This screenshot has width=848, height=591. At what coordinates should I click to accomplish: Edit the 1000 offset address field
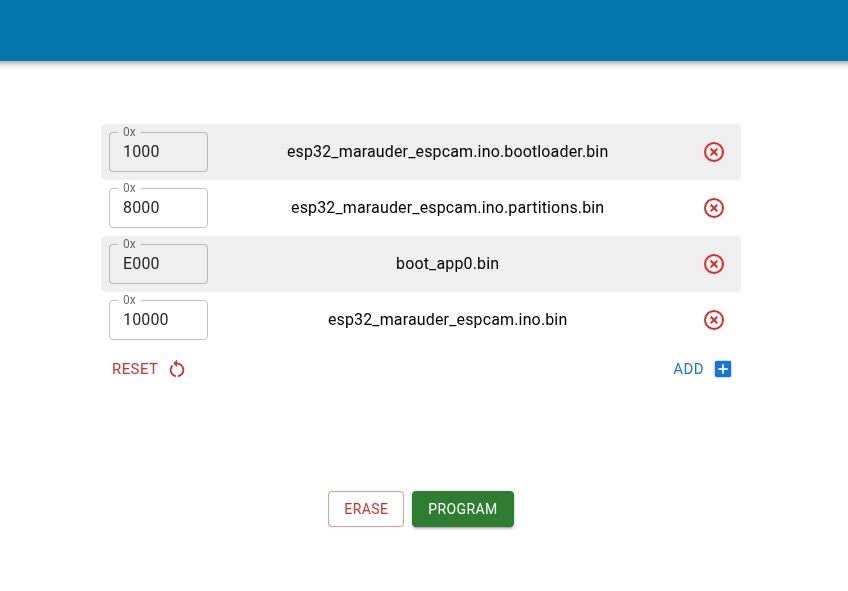158,152
